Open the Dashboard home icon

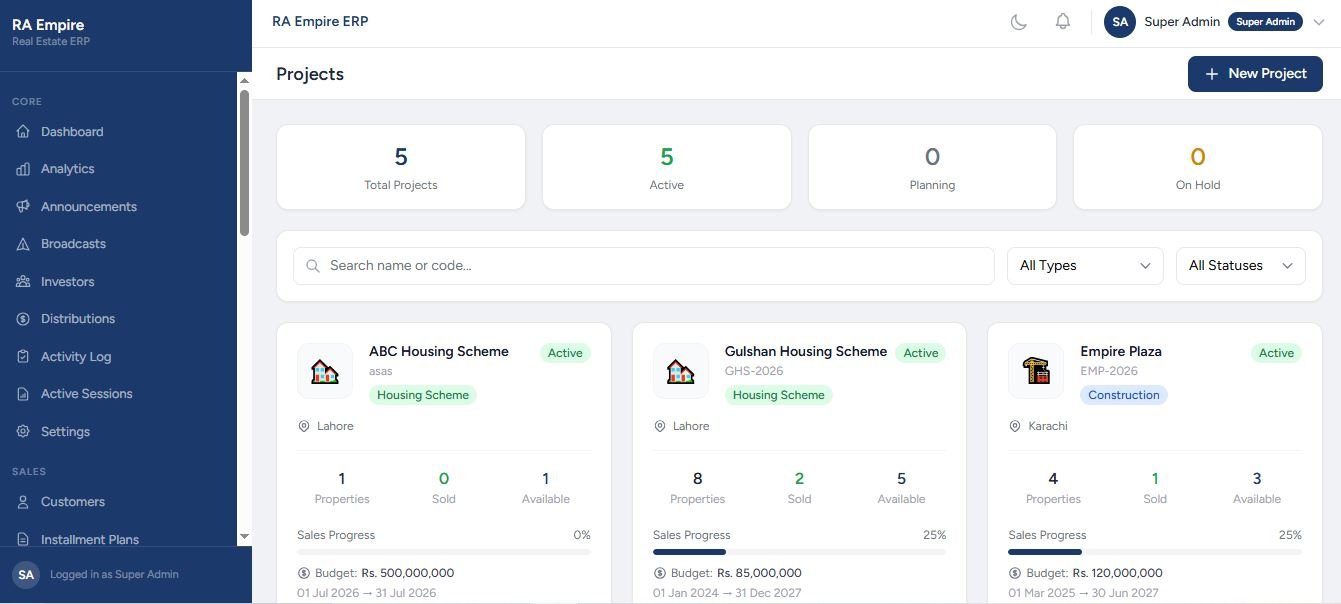pos(23,132)
